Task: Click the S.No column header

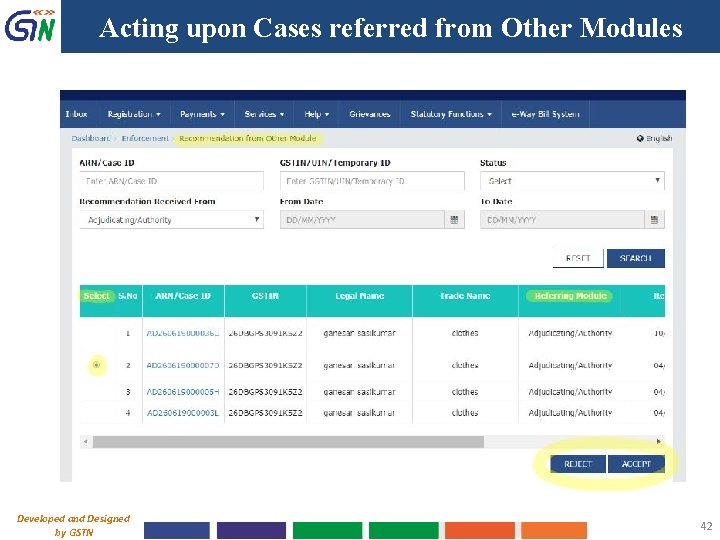Action: pyautogui.click(x=127, y=296)
